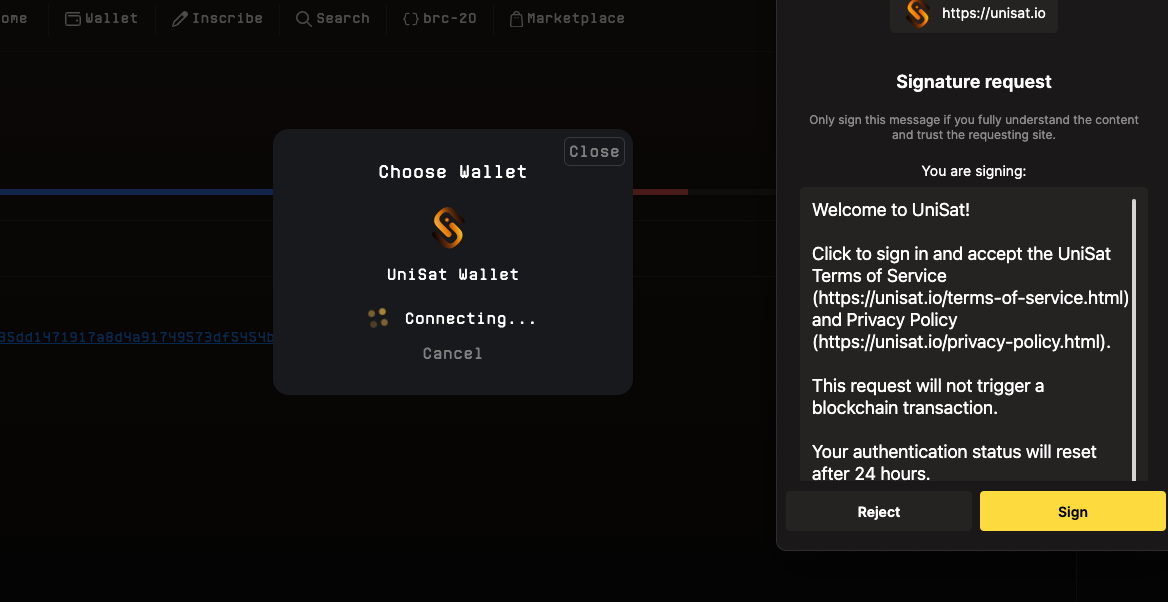Click the 'will not trigger a blockchain transaction' text

[x=928, y=397]
